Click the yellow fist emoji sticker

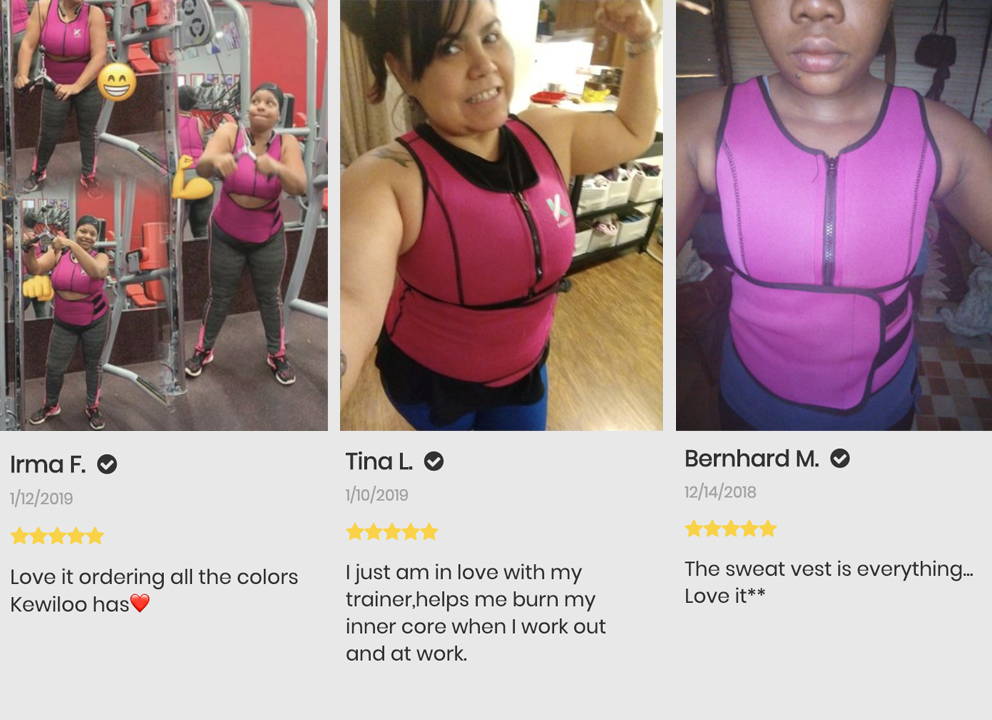coord(39,287)
